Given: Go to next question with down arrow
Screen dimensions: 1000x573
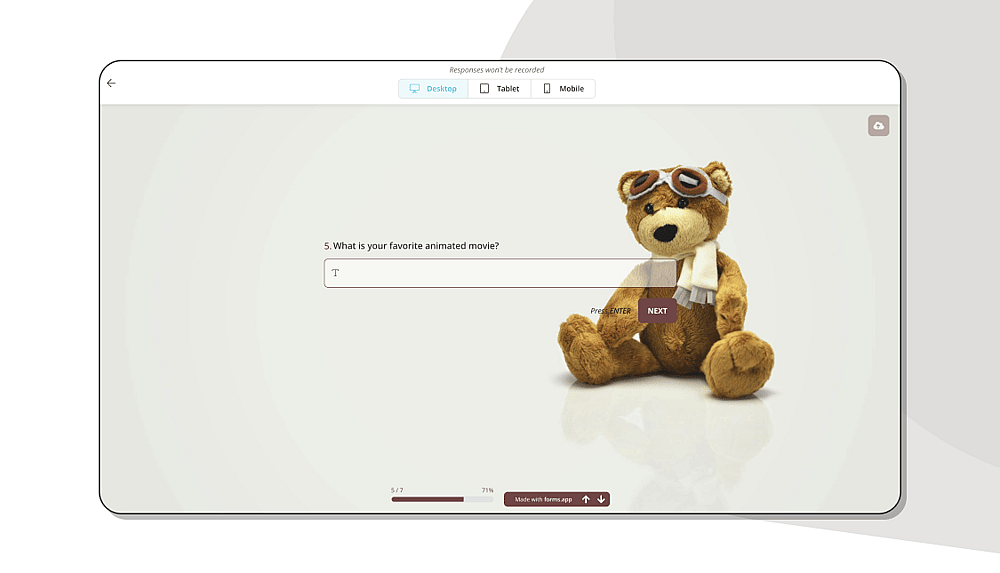Looking at the screenshot, I should (x=601, y=499).
